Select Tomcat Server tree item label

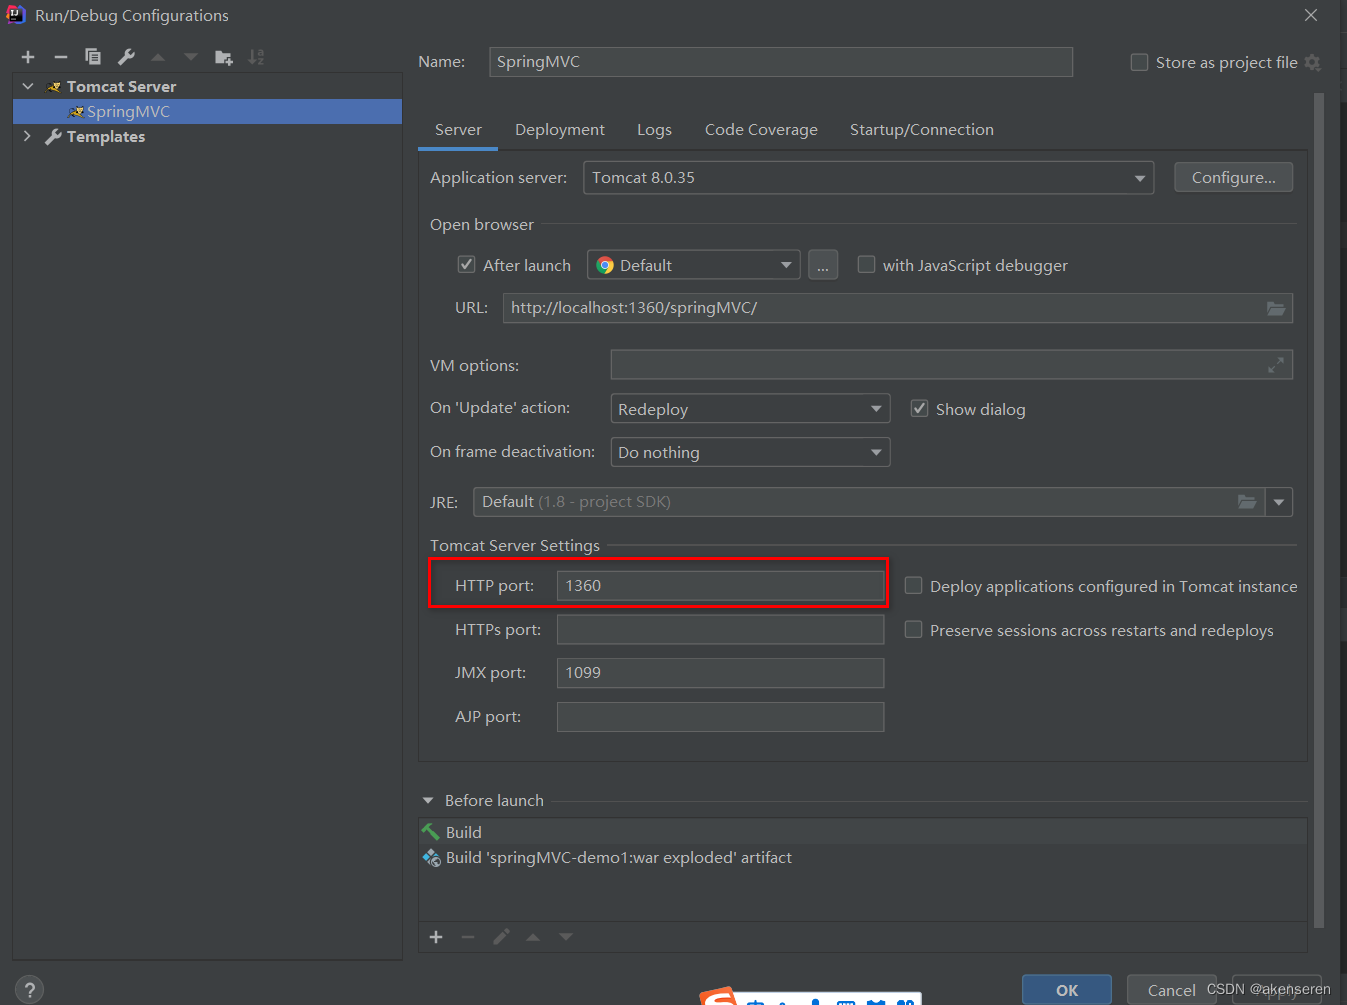[121, 87]
